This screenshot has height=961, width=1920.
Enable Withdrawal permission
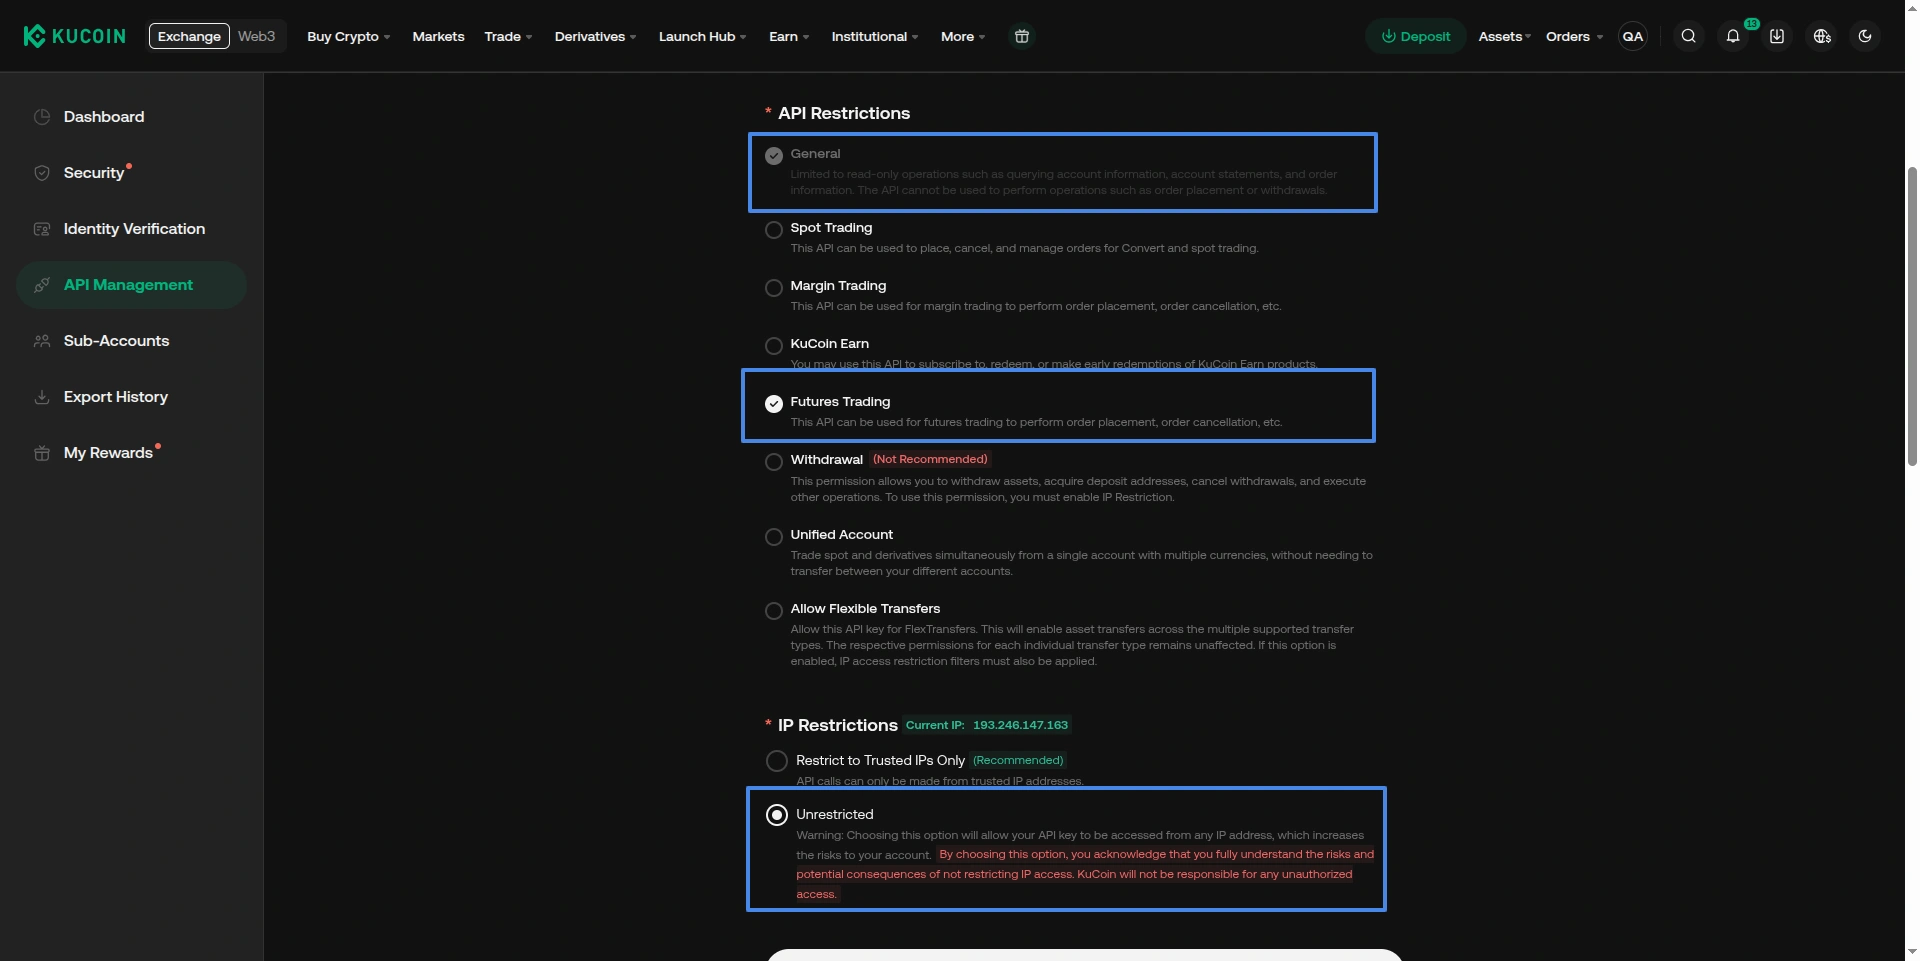click(x=774, y=462)
